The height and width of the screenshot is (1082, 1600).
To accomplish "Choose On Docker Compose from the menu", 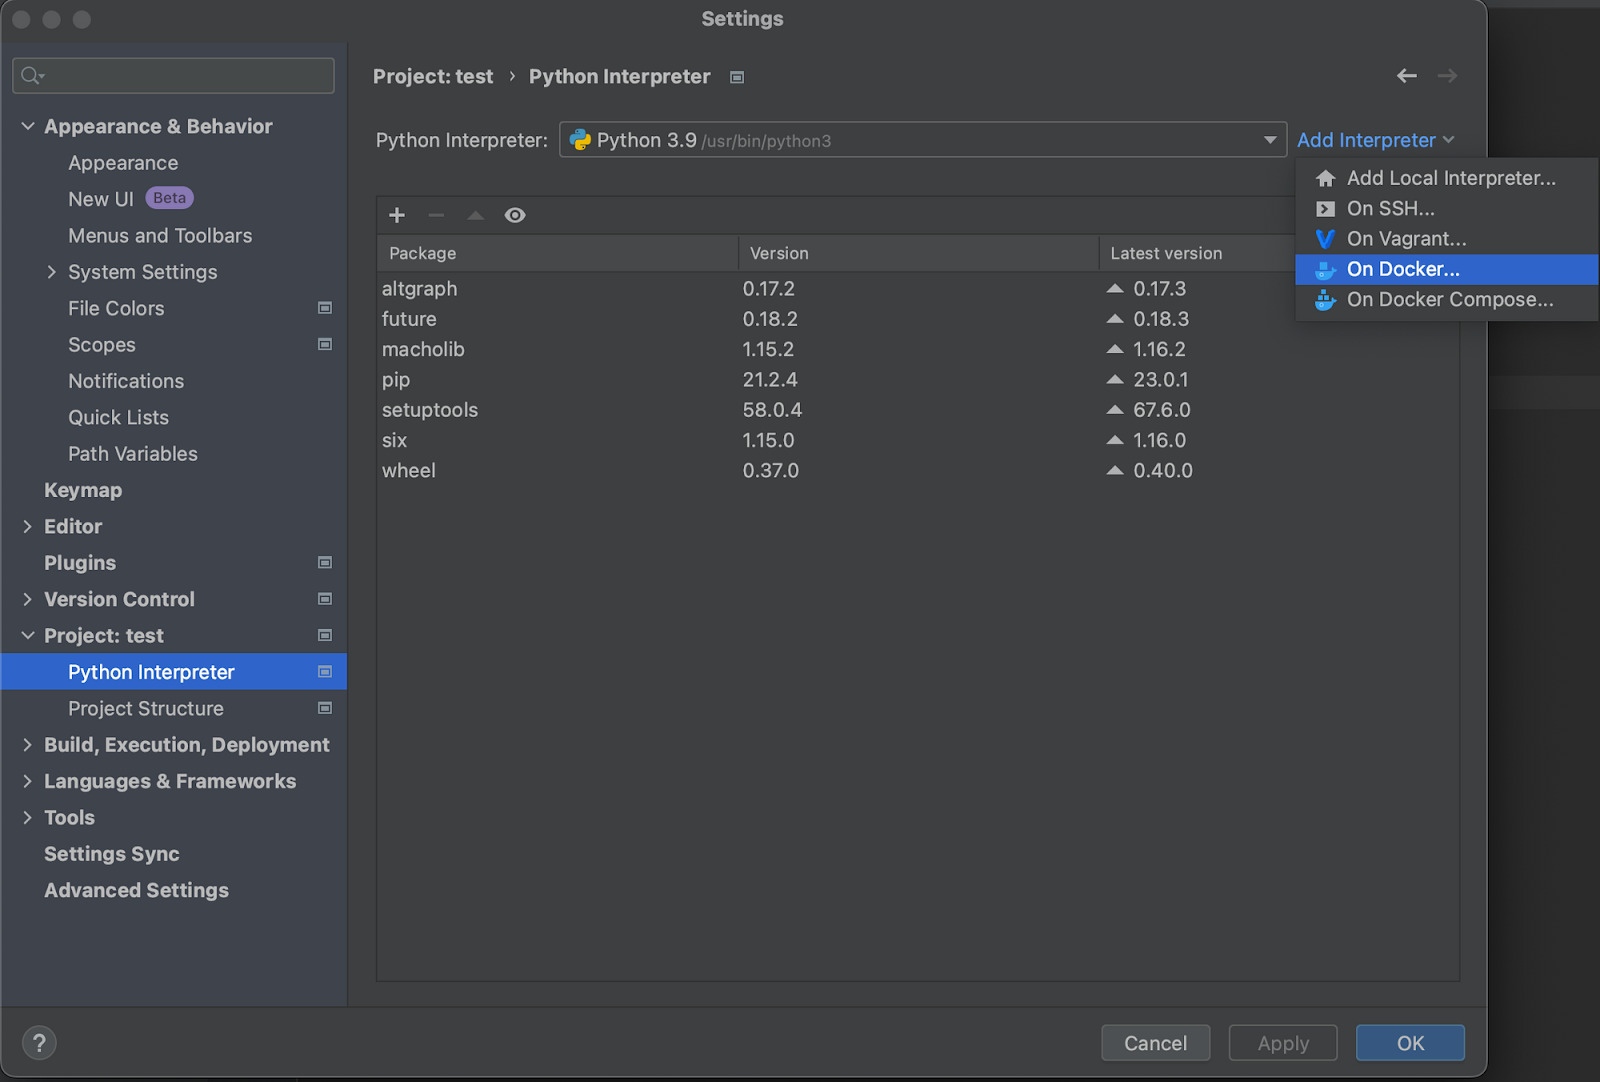I will pyautogui.click(x=1450, y=299).
